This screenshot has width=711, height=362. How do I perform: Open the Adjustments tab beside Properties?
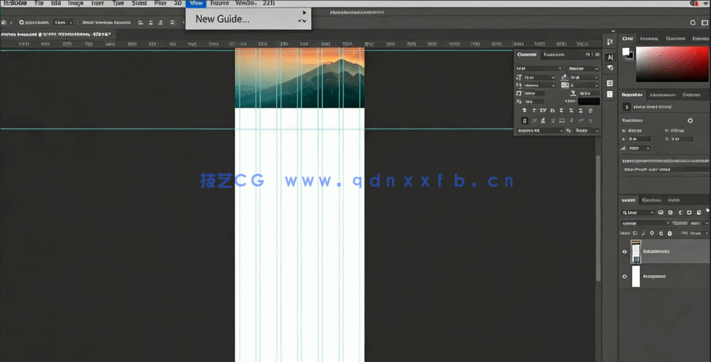click(662, 95)
